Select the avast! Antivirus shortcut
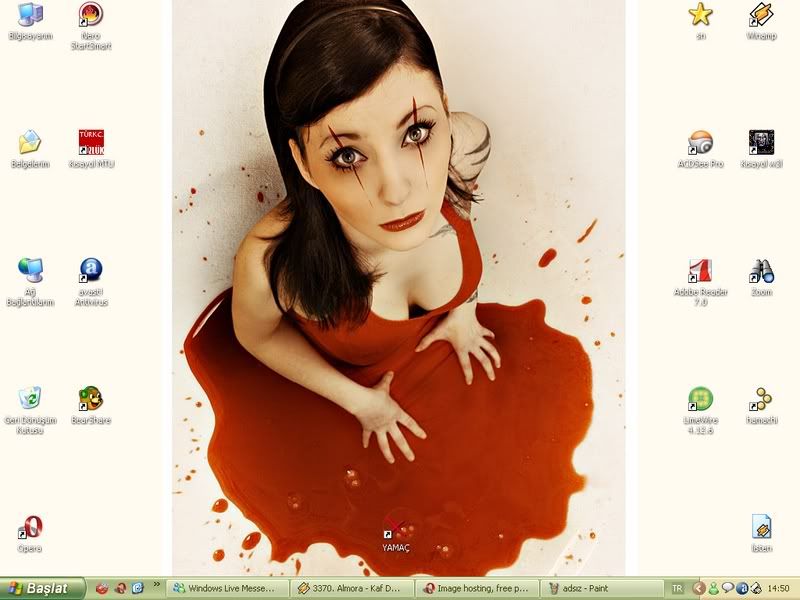The height and width of the screenshot is (600, 800). (x=91, y=272)
